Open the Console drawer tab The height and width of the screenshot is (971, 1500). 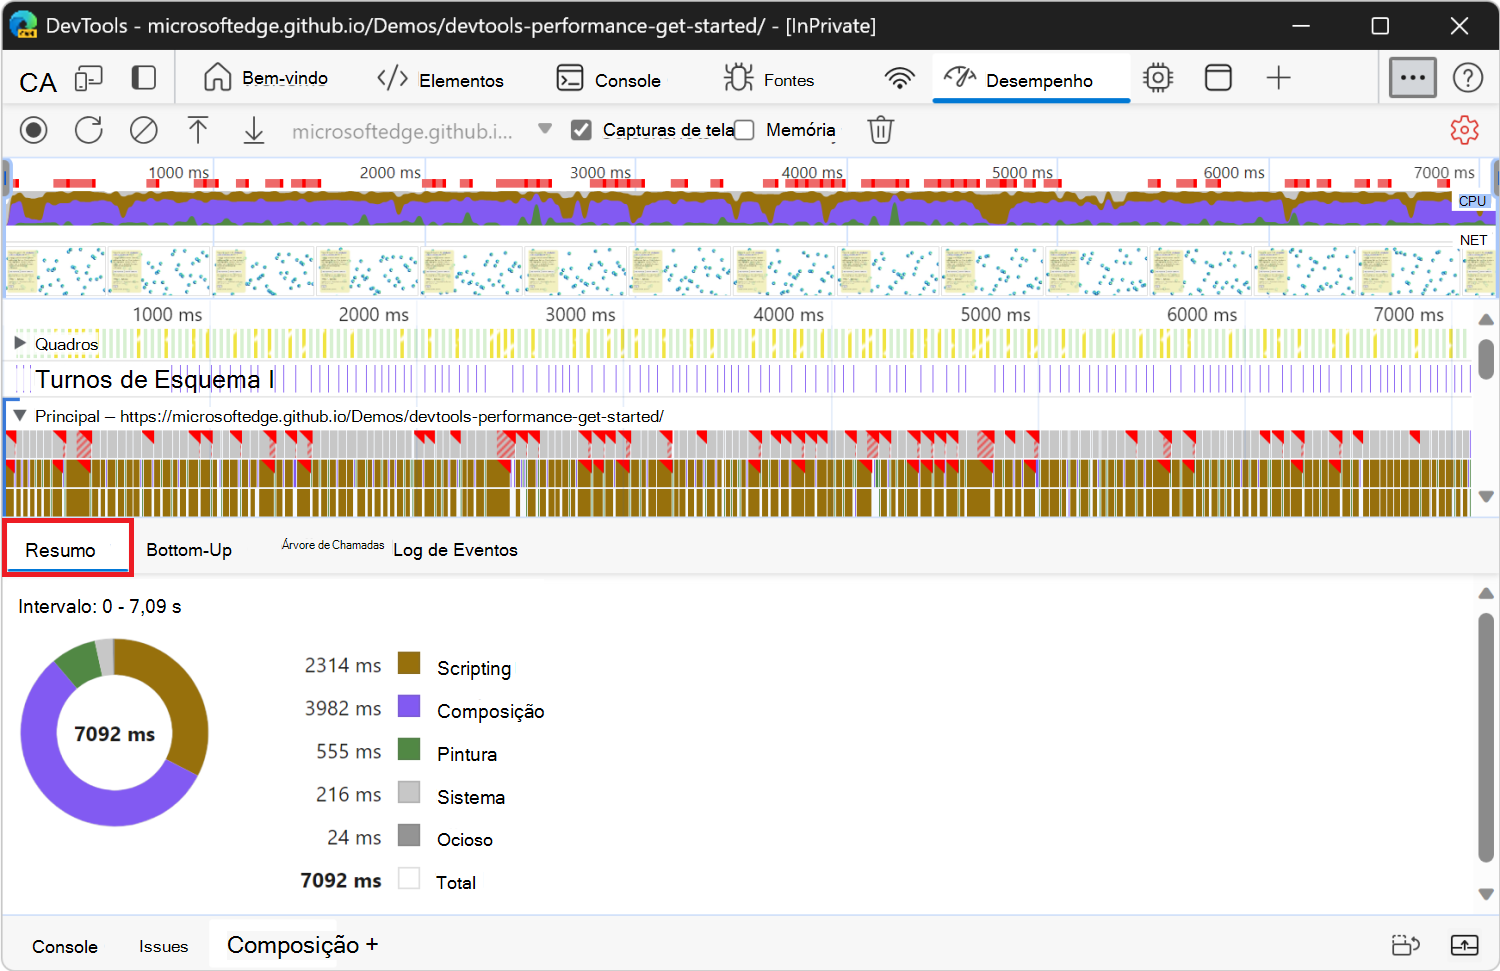coord(65,946)
